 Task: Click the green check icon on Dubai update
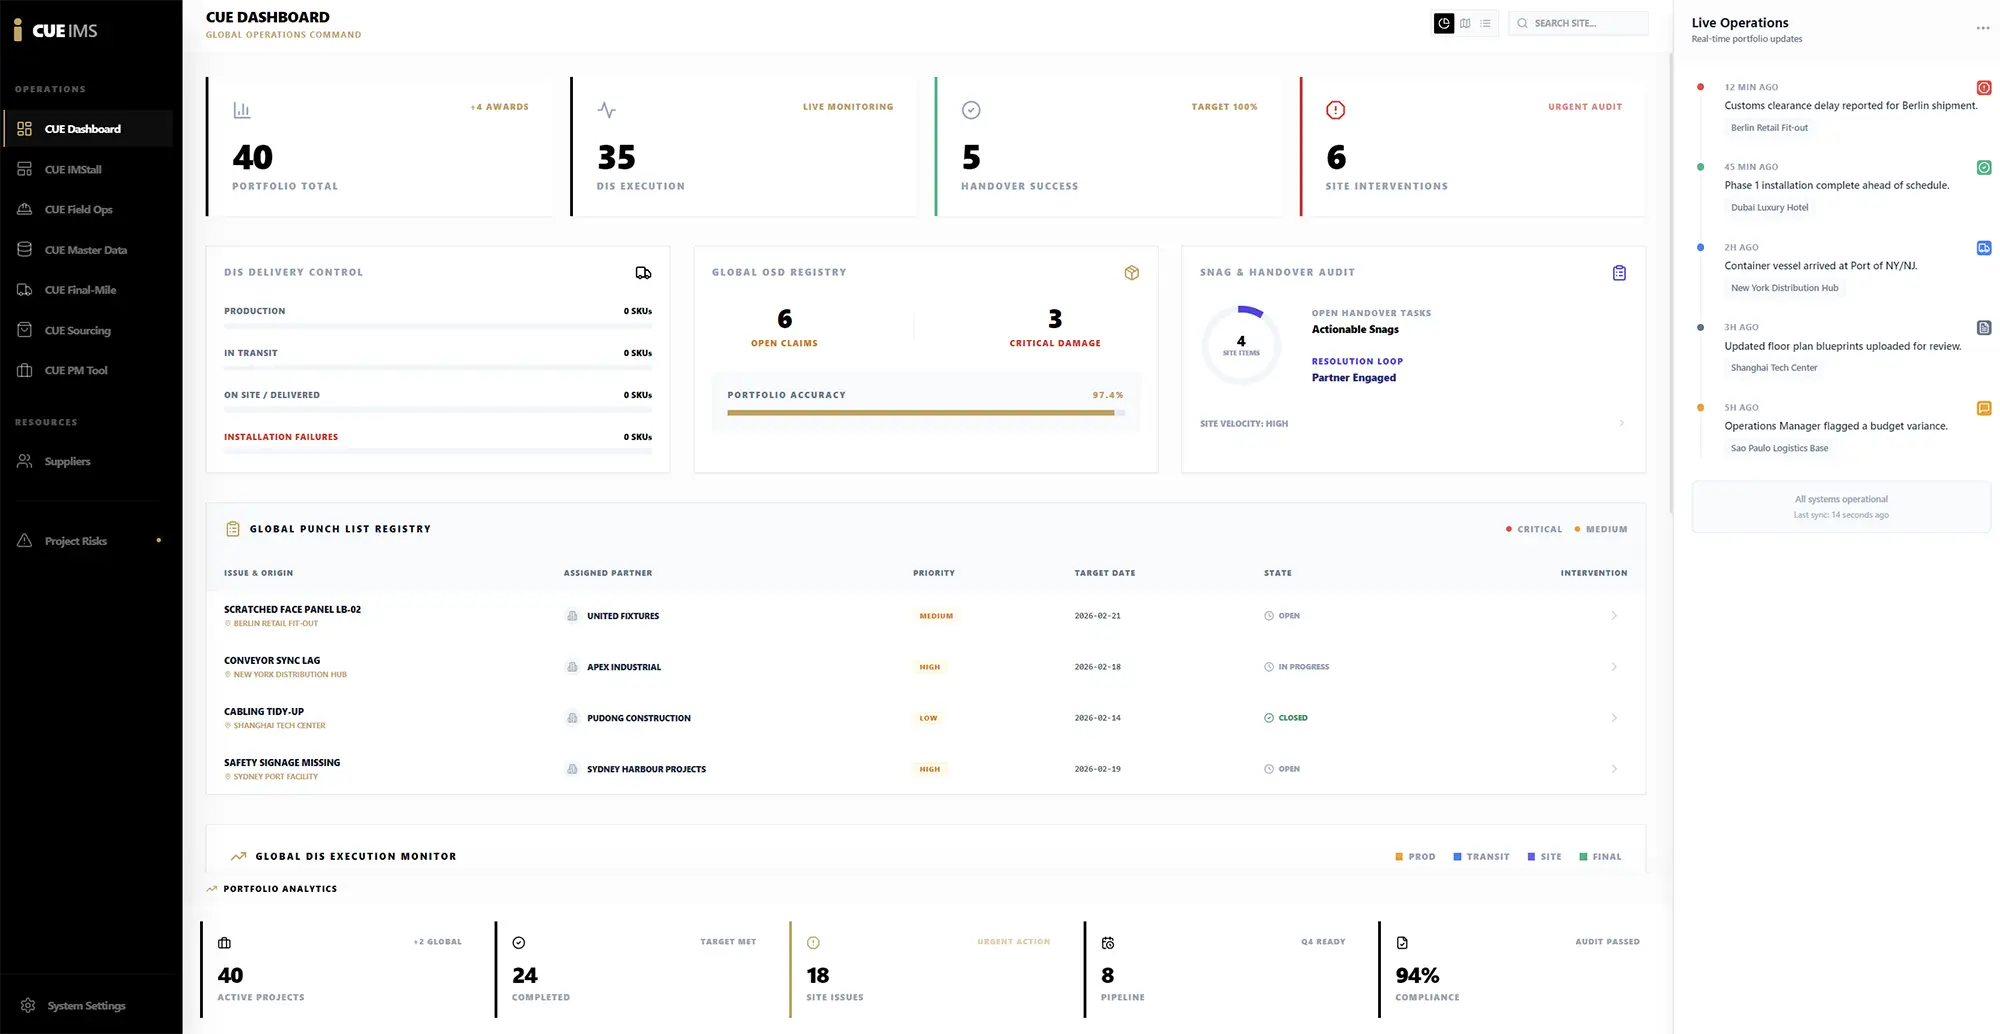pyautogui.click(x=1984, y=168)
